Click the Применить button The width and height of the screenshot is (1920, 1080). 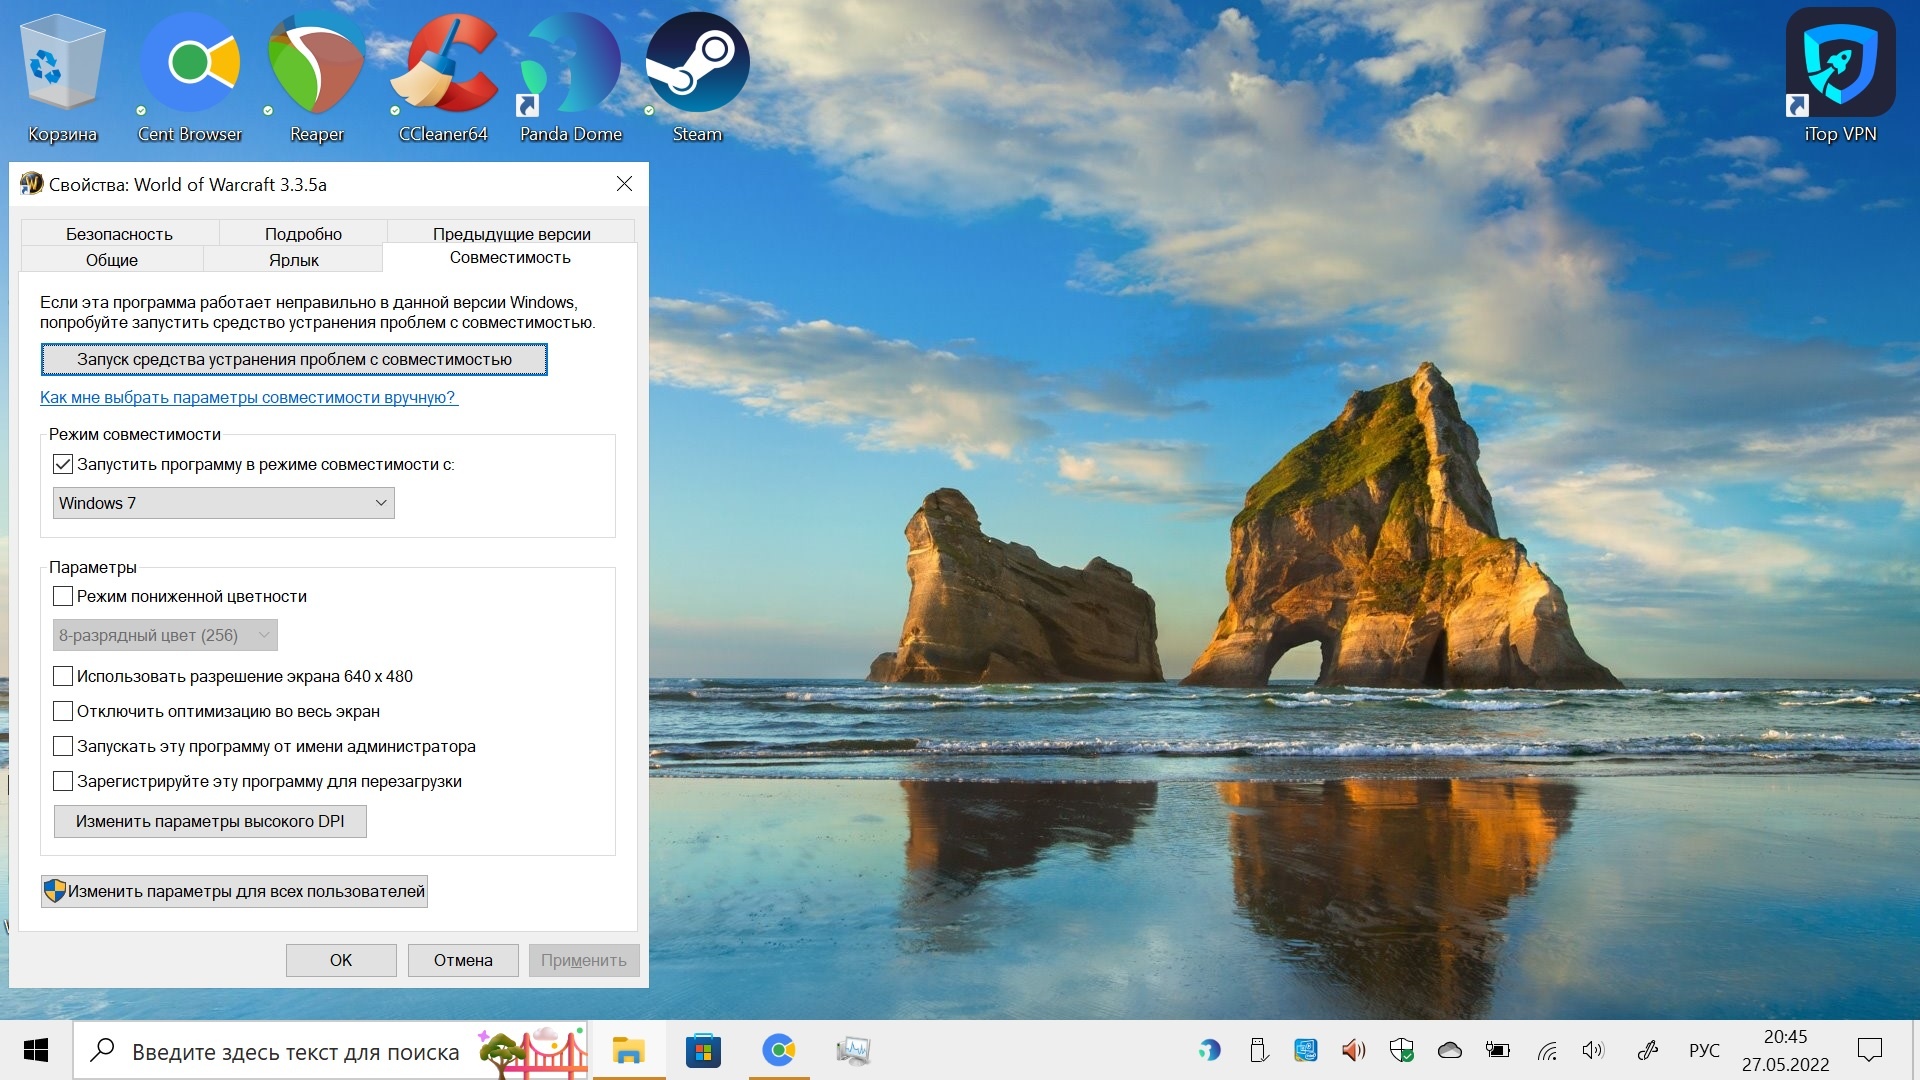pos(584,960)
